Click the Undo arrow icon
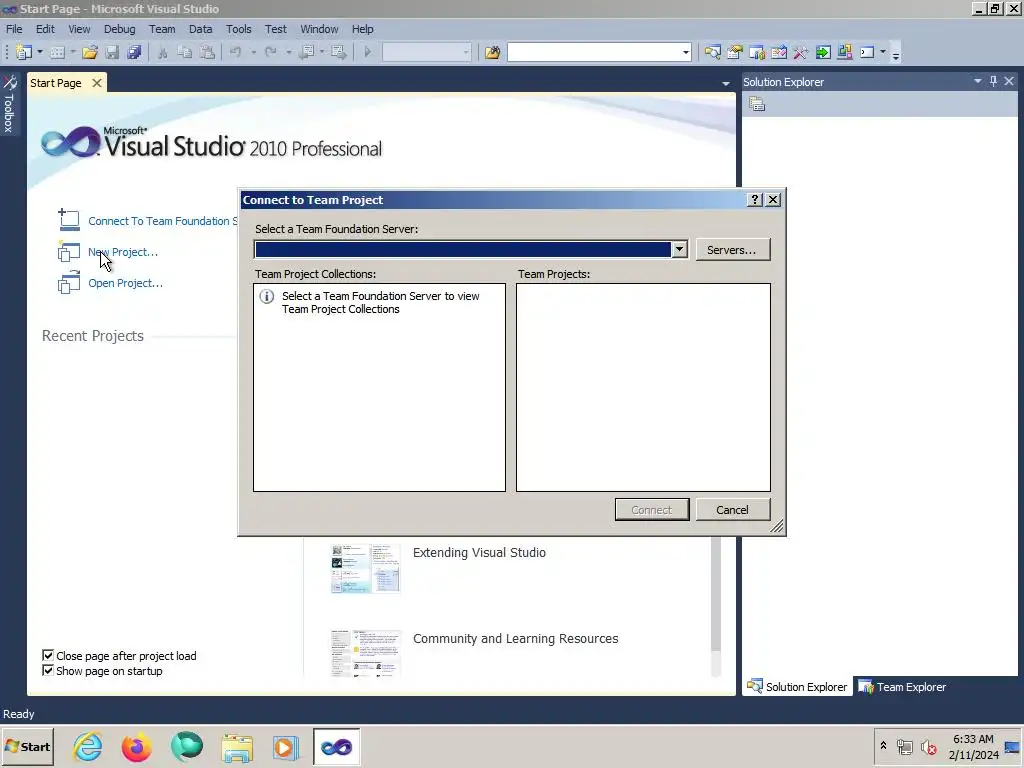The height and width of the screenshot is (768, 1024). click(236, 52)
